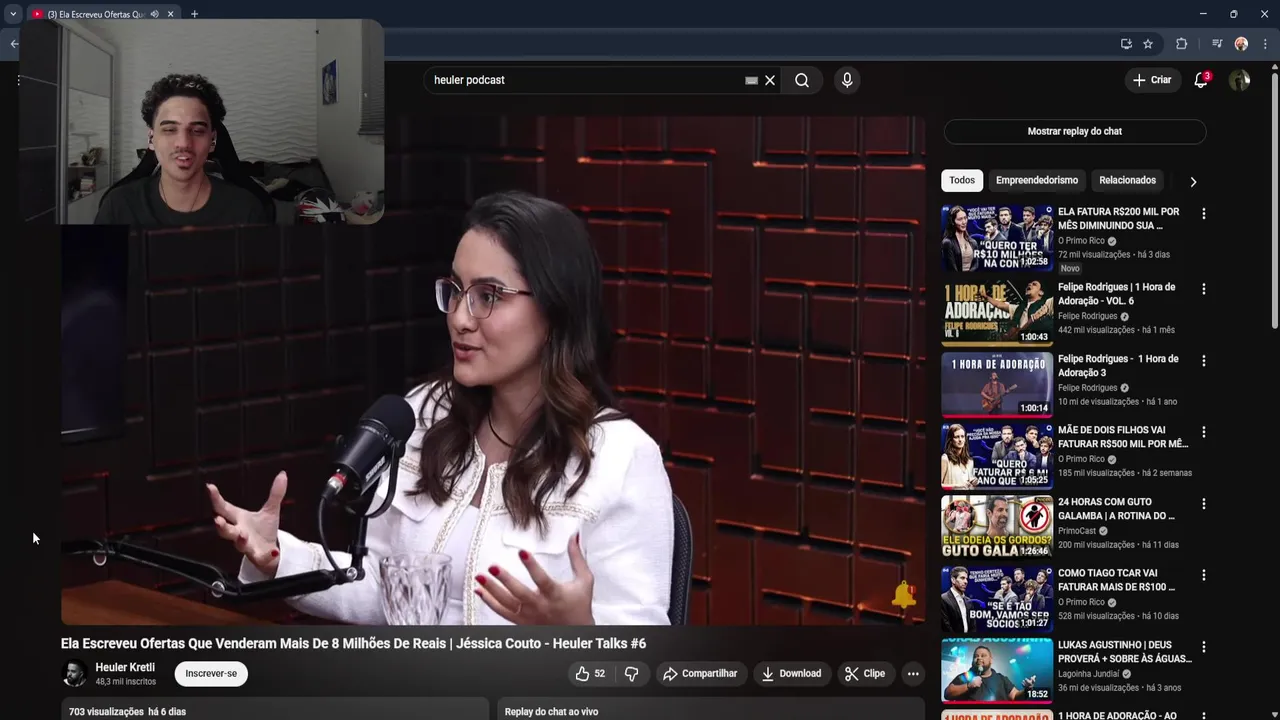Screen dimensions: 1280x720
Task: Open more actions ellipsis under the video
Action: click(x=913, y=674)
